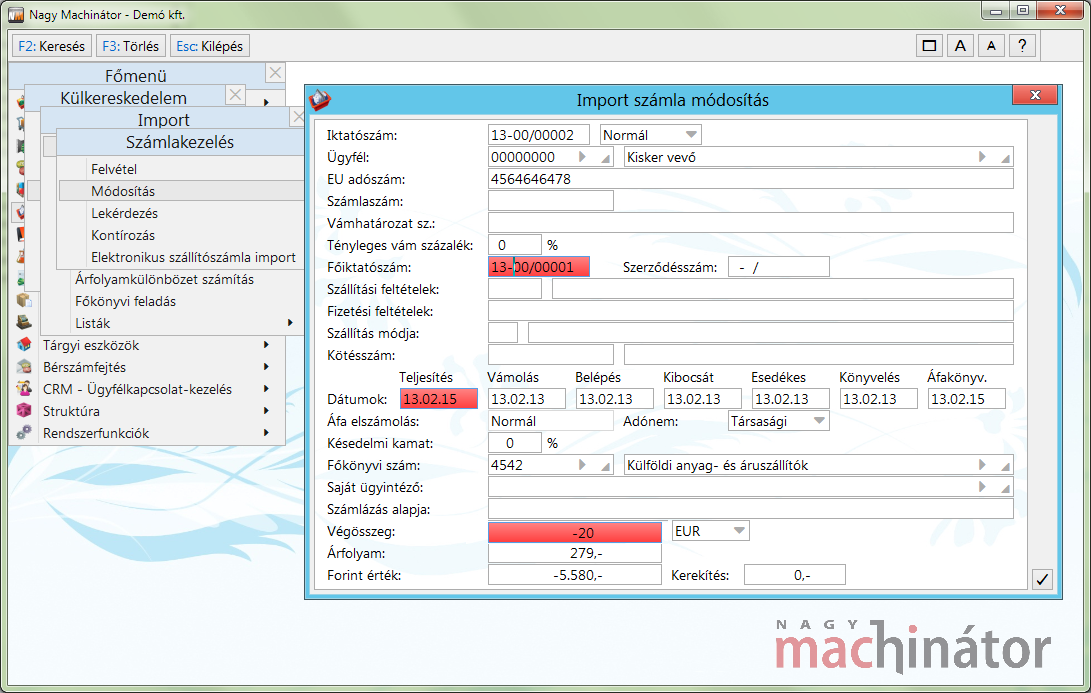Viewport: 1091px width, 693px height.
Task: Click the Árfolyam field showing 279,-
Action: (x=575, y=553)
